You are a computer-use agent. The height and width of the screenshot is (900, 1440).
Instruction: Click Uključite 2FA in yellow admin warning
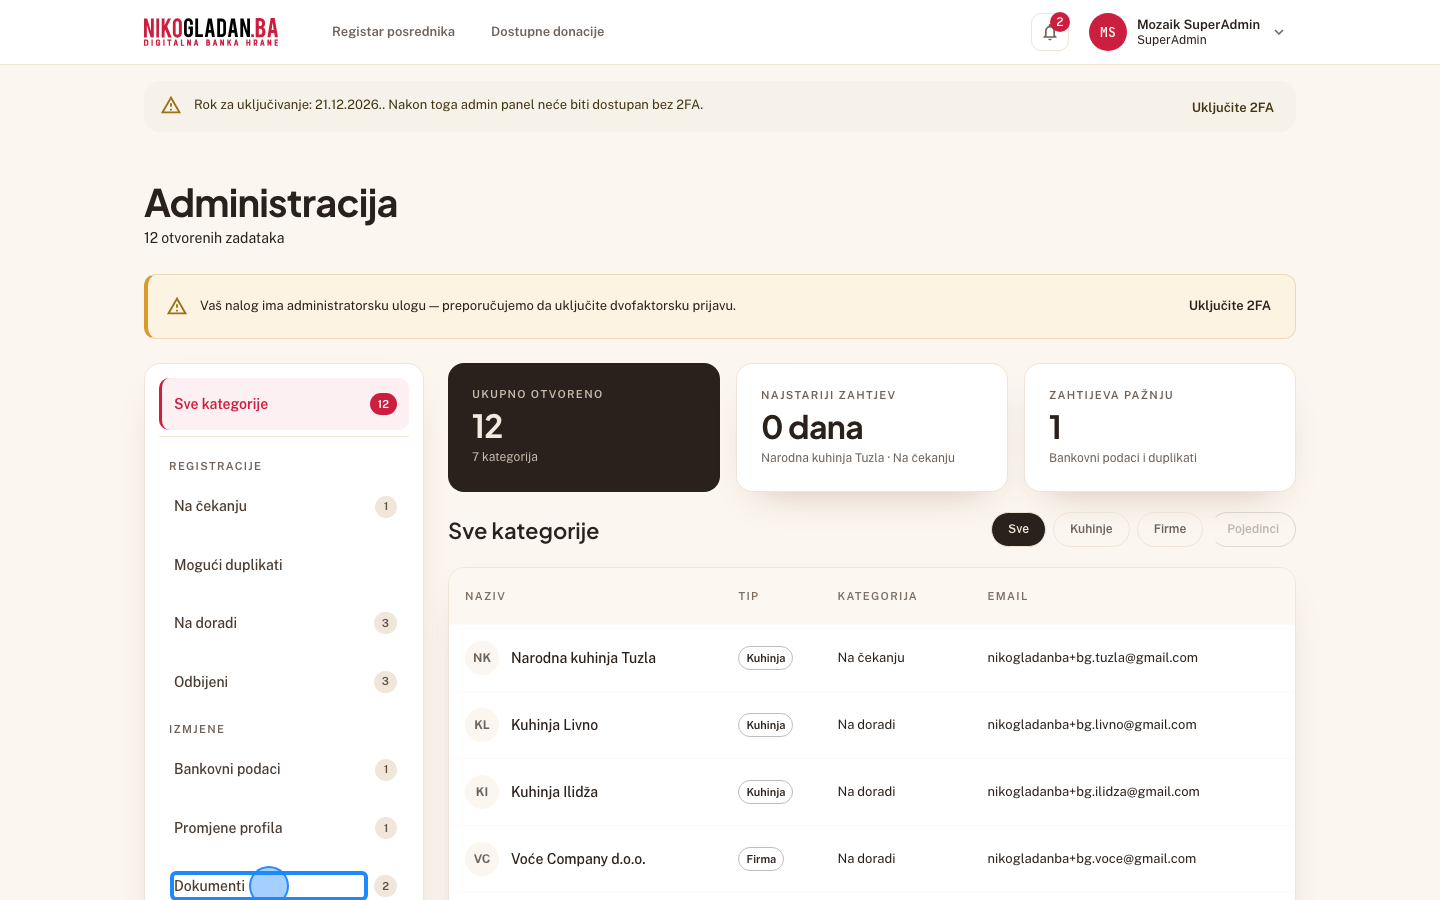point(1229,306)
